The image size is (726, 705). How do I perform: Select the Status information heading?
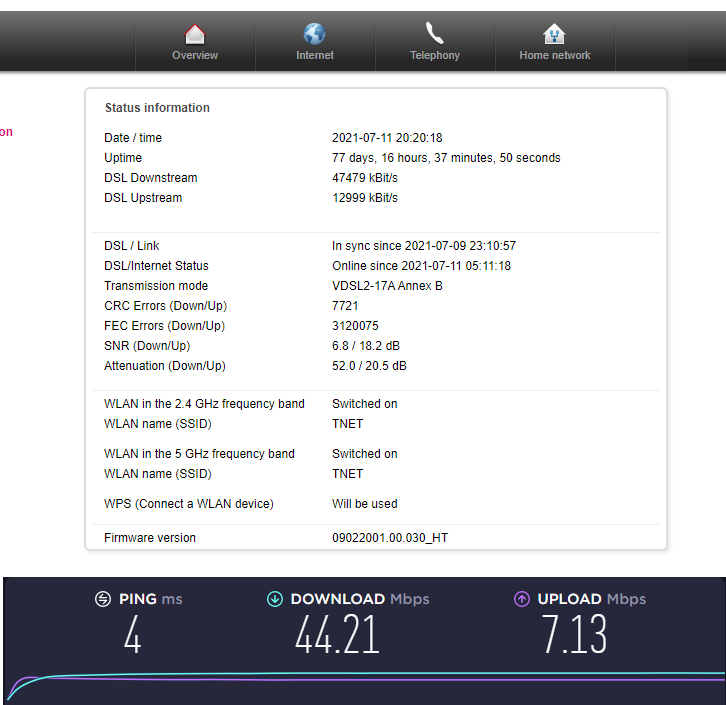(x=157, y=108)
